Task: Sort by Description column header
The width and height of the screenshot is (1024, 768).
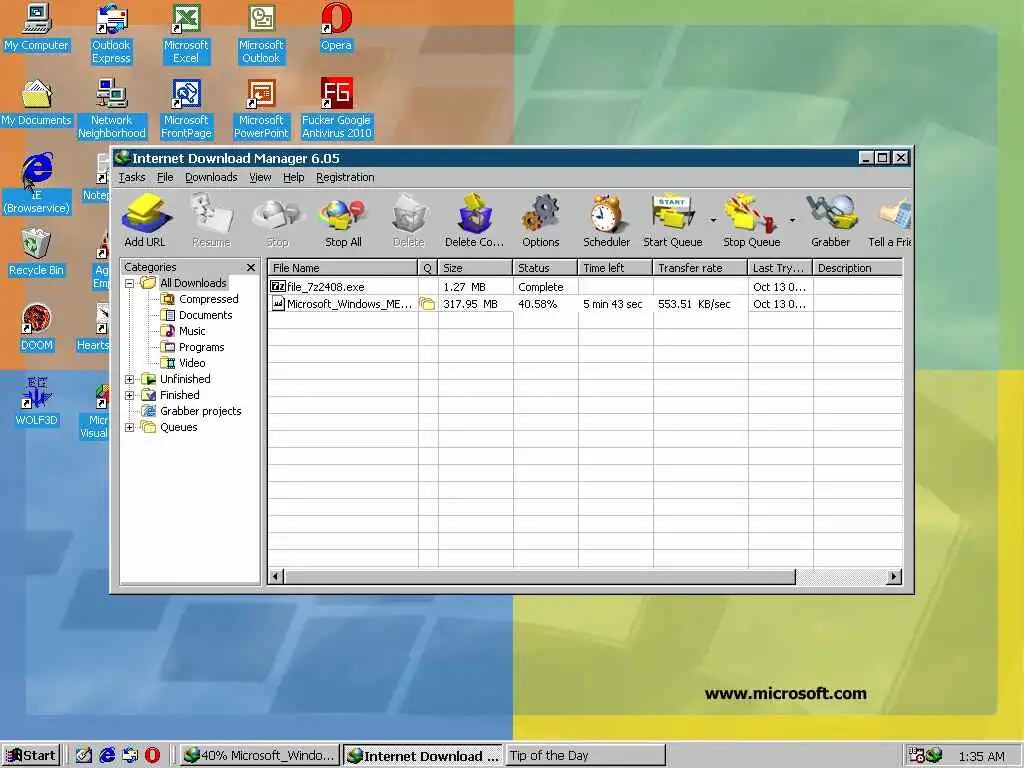Action: (857, 268)
